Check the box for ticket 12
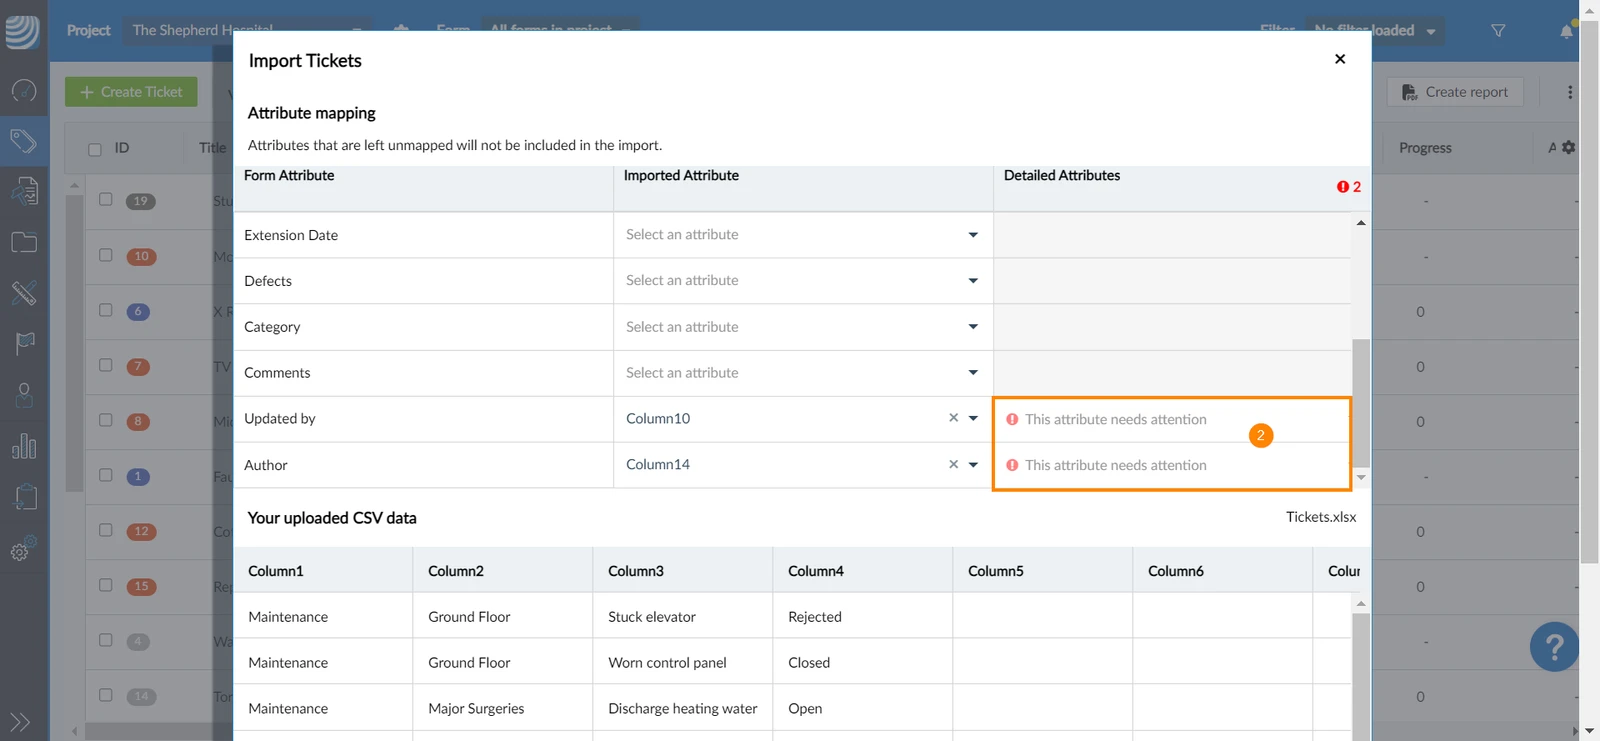 click(106, 530)
